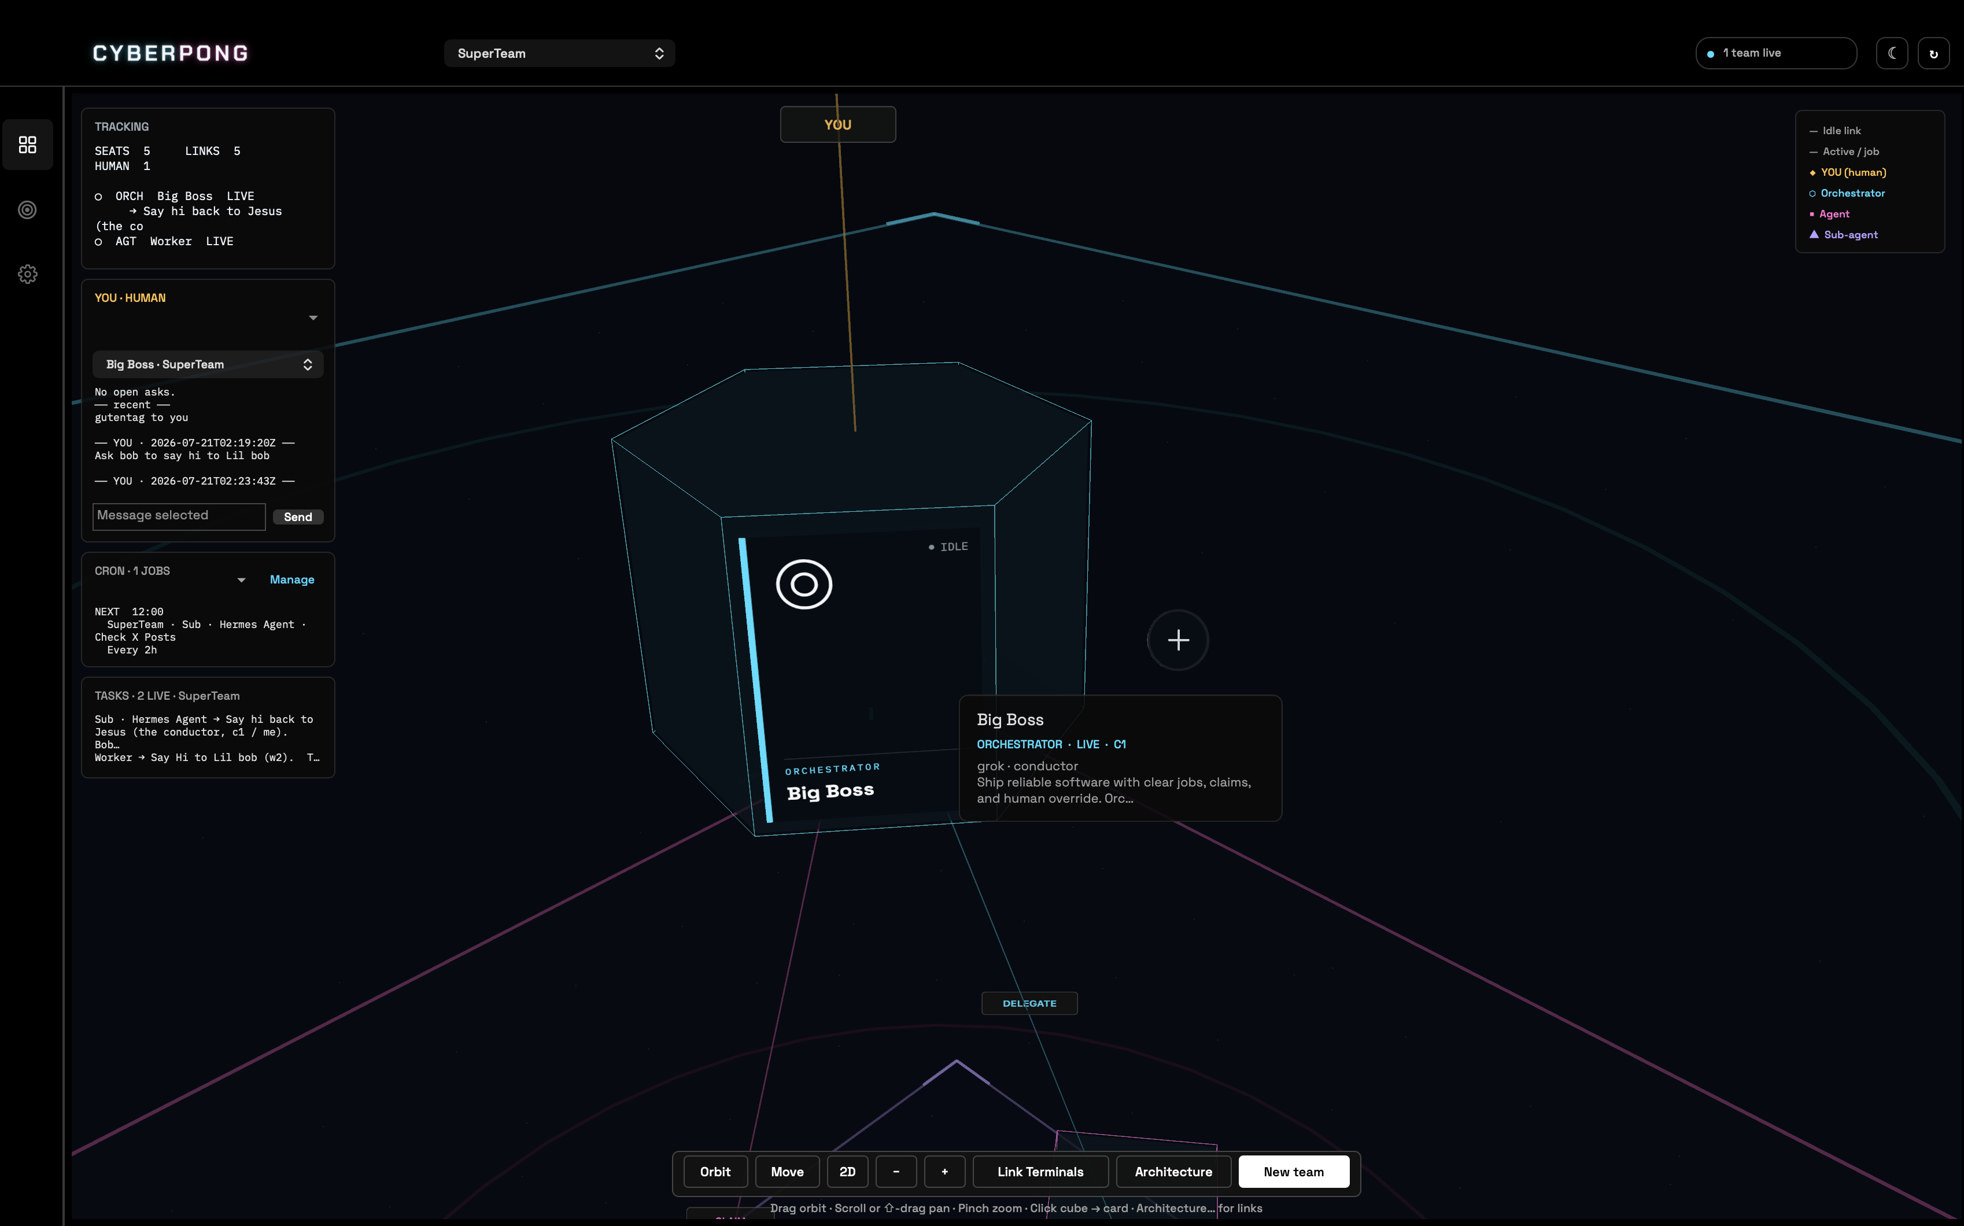Click the YOU node label
The image size is (1964, 1226).
838,125
